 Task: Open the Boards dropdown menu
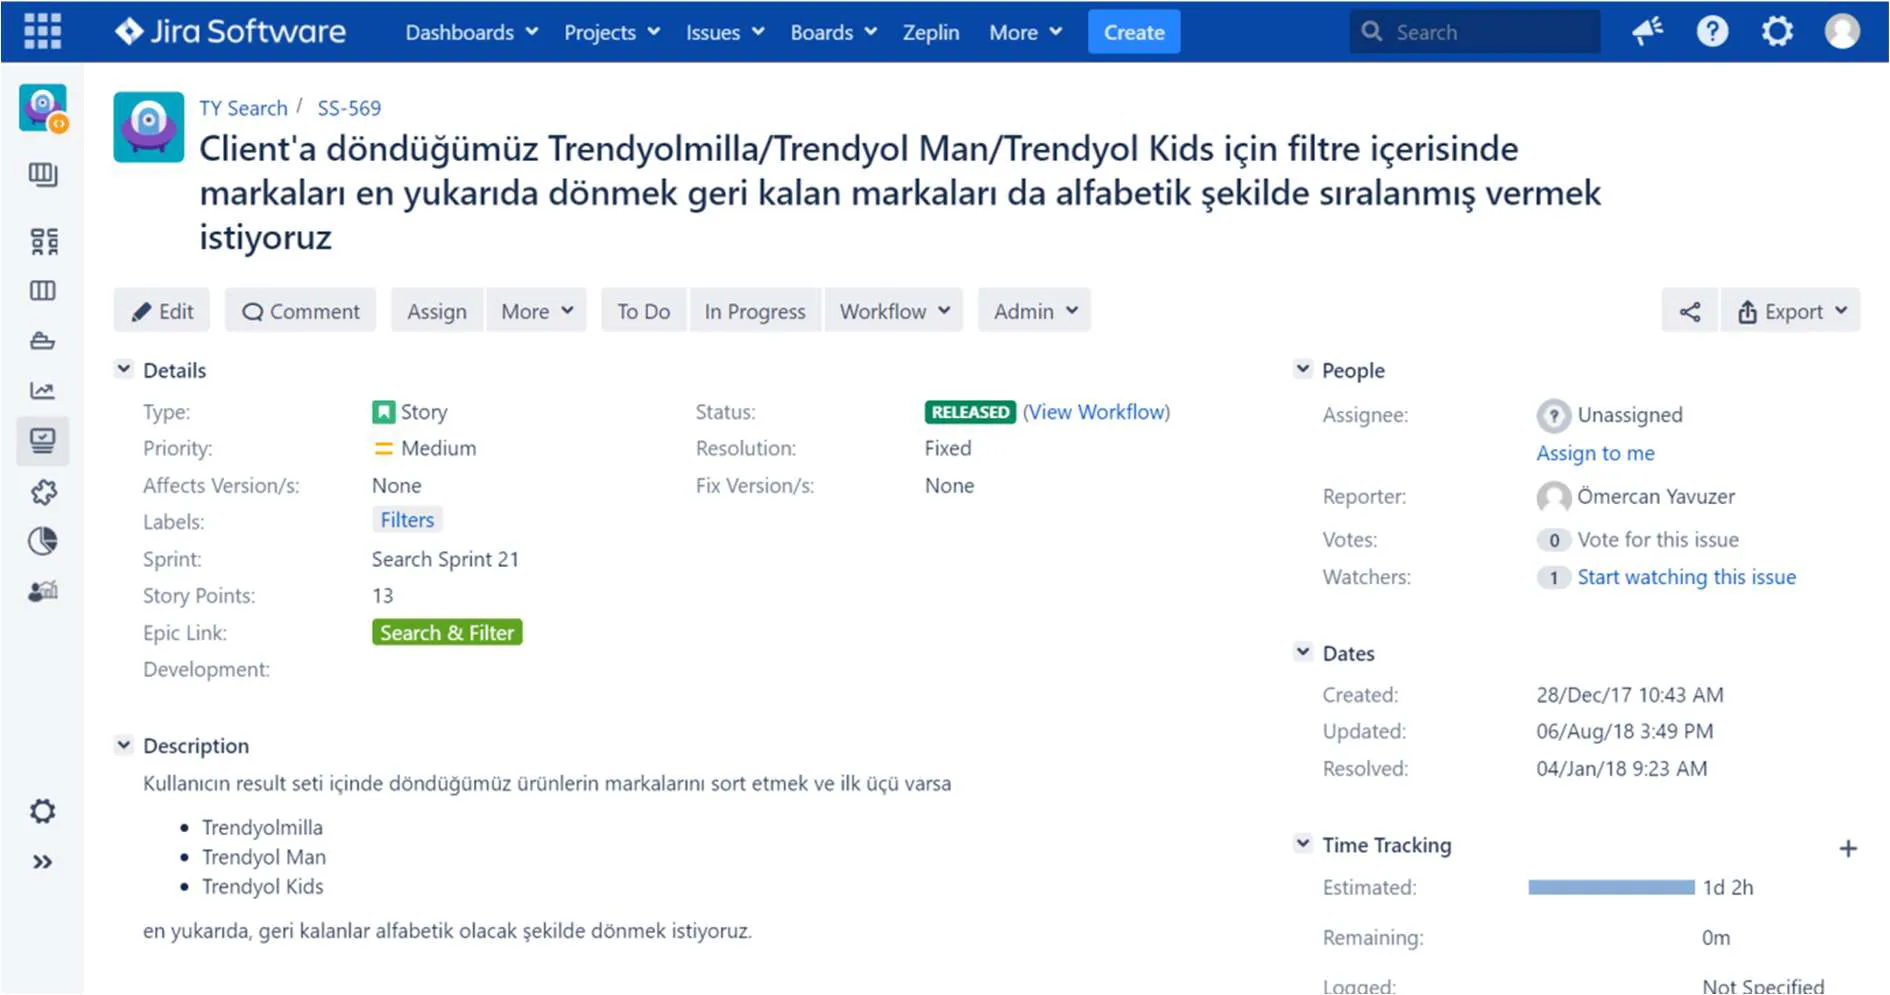click(x=833, y=32)
